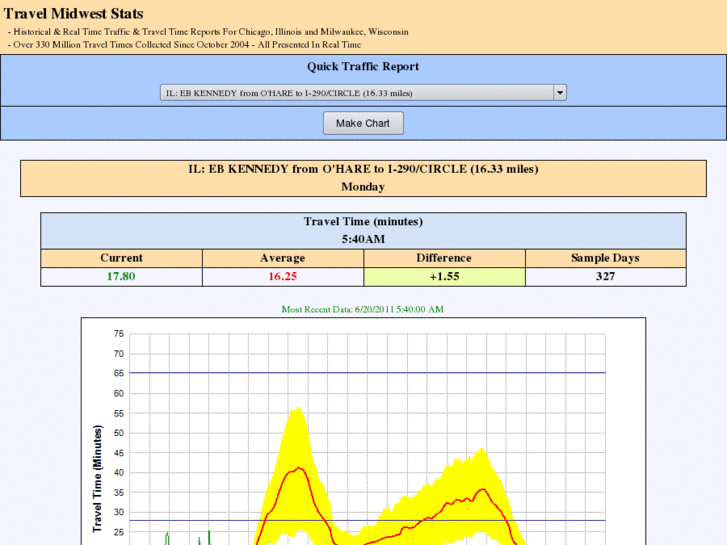
Task: Click the 75 tick label on y-axis
Action: coord(118,334)
